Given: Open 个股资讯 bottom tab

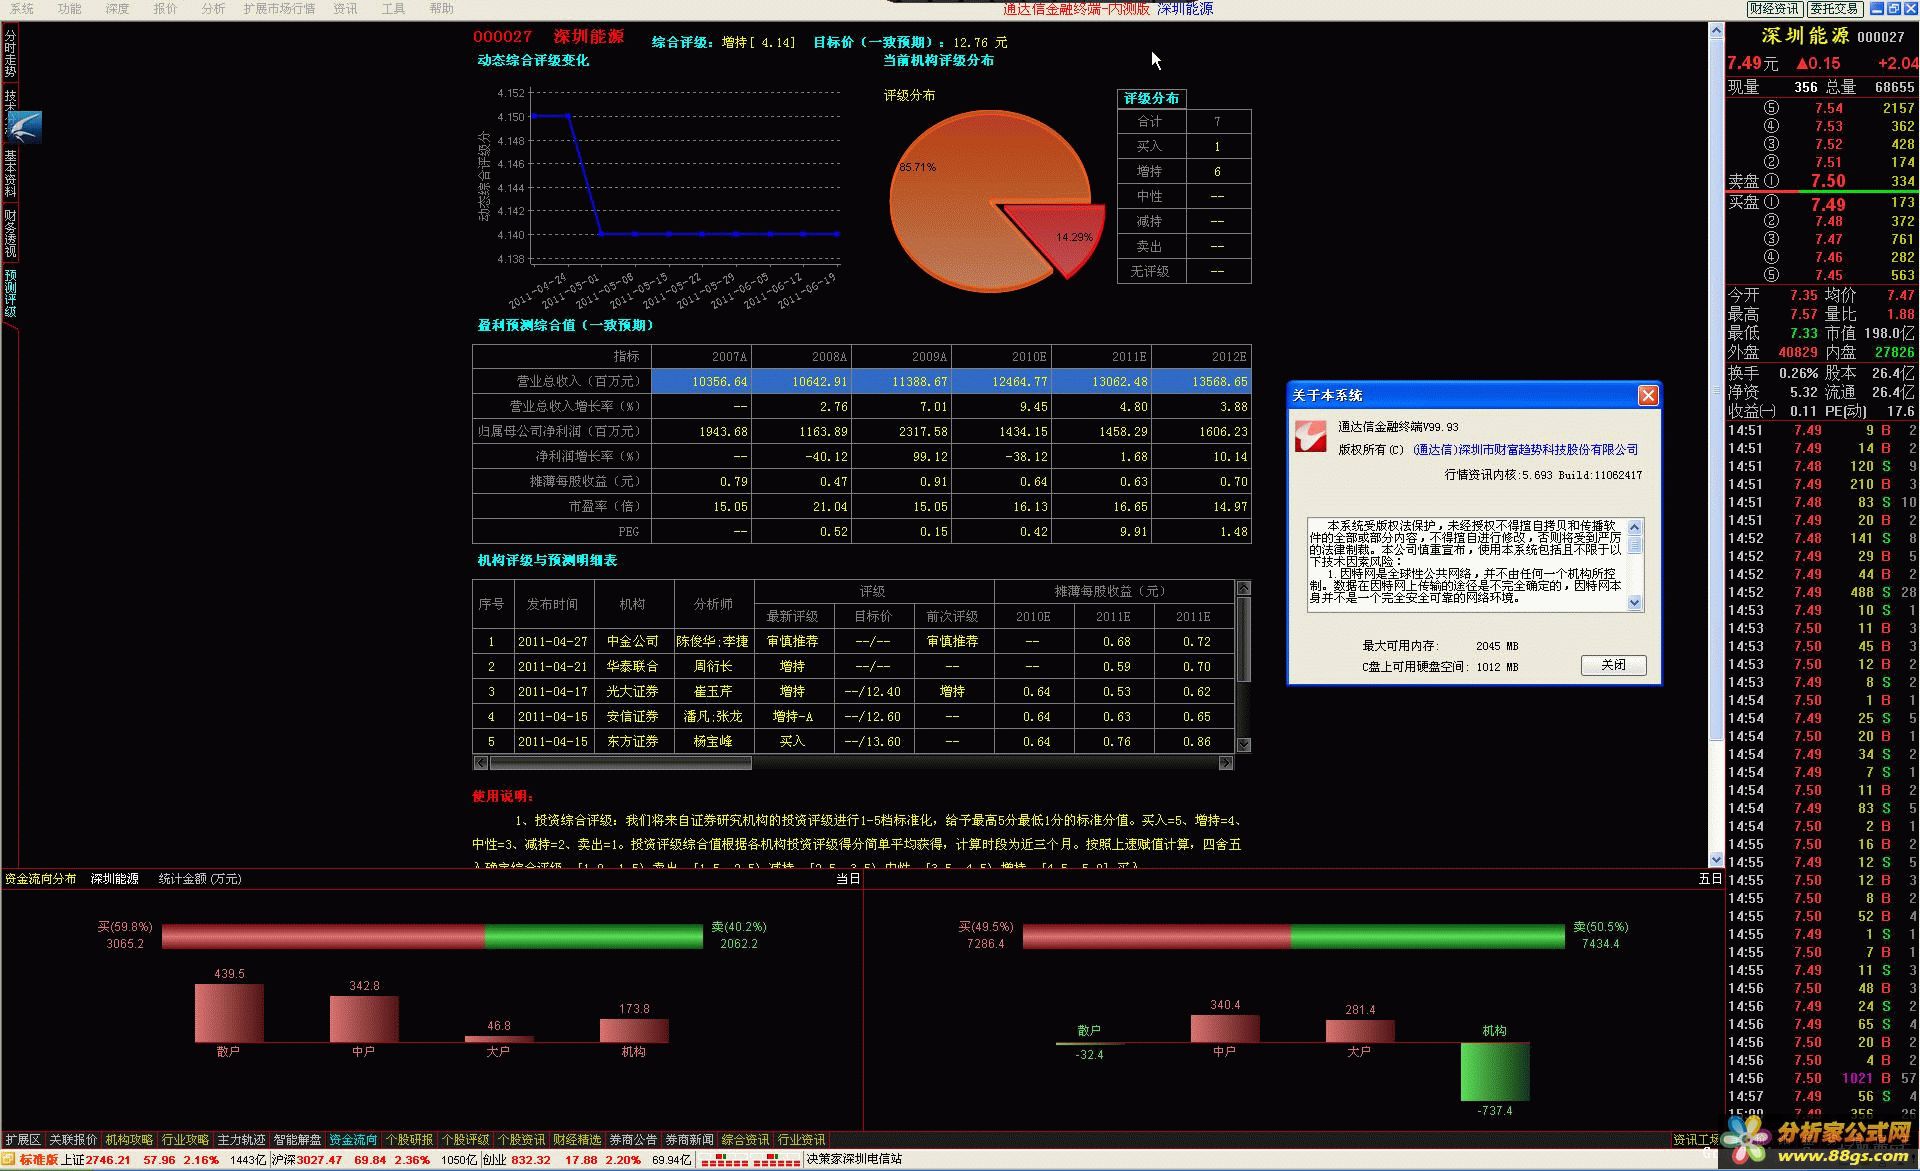Looking at the screenshot, I should coord(522,1140).
